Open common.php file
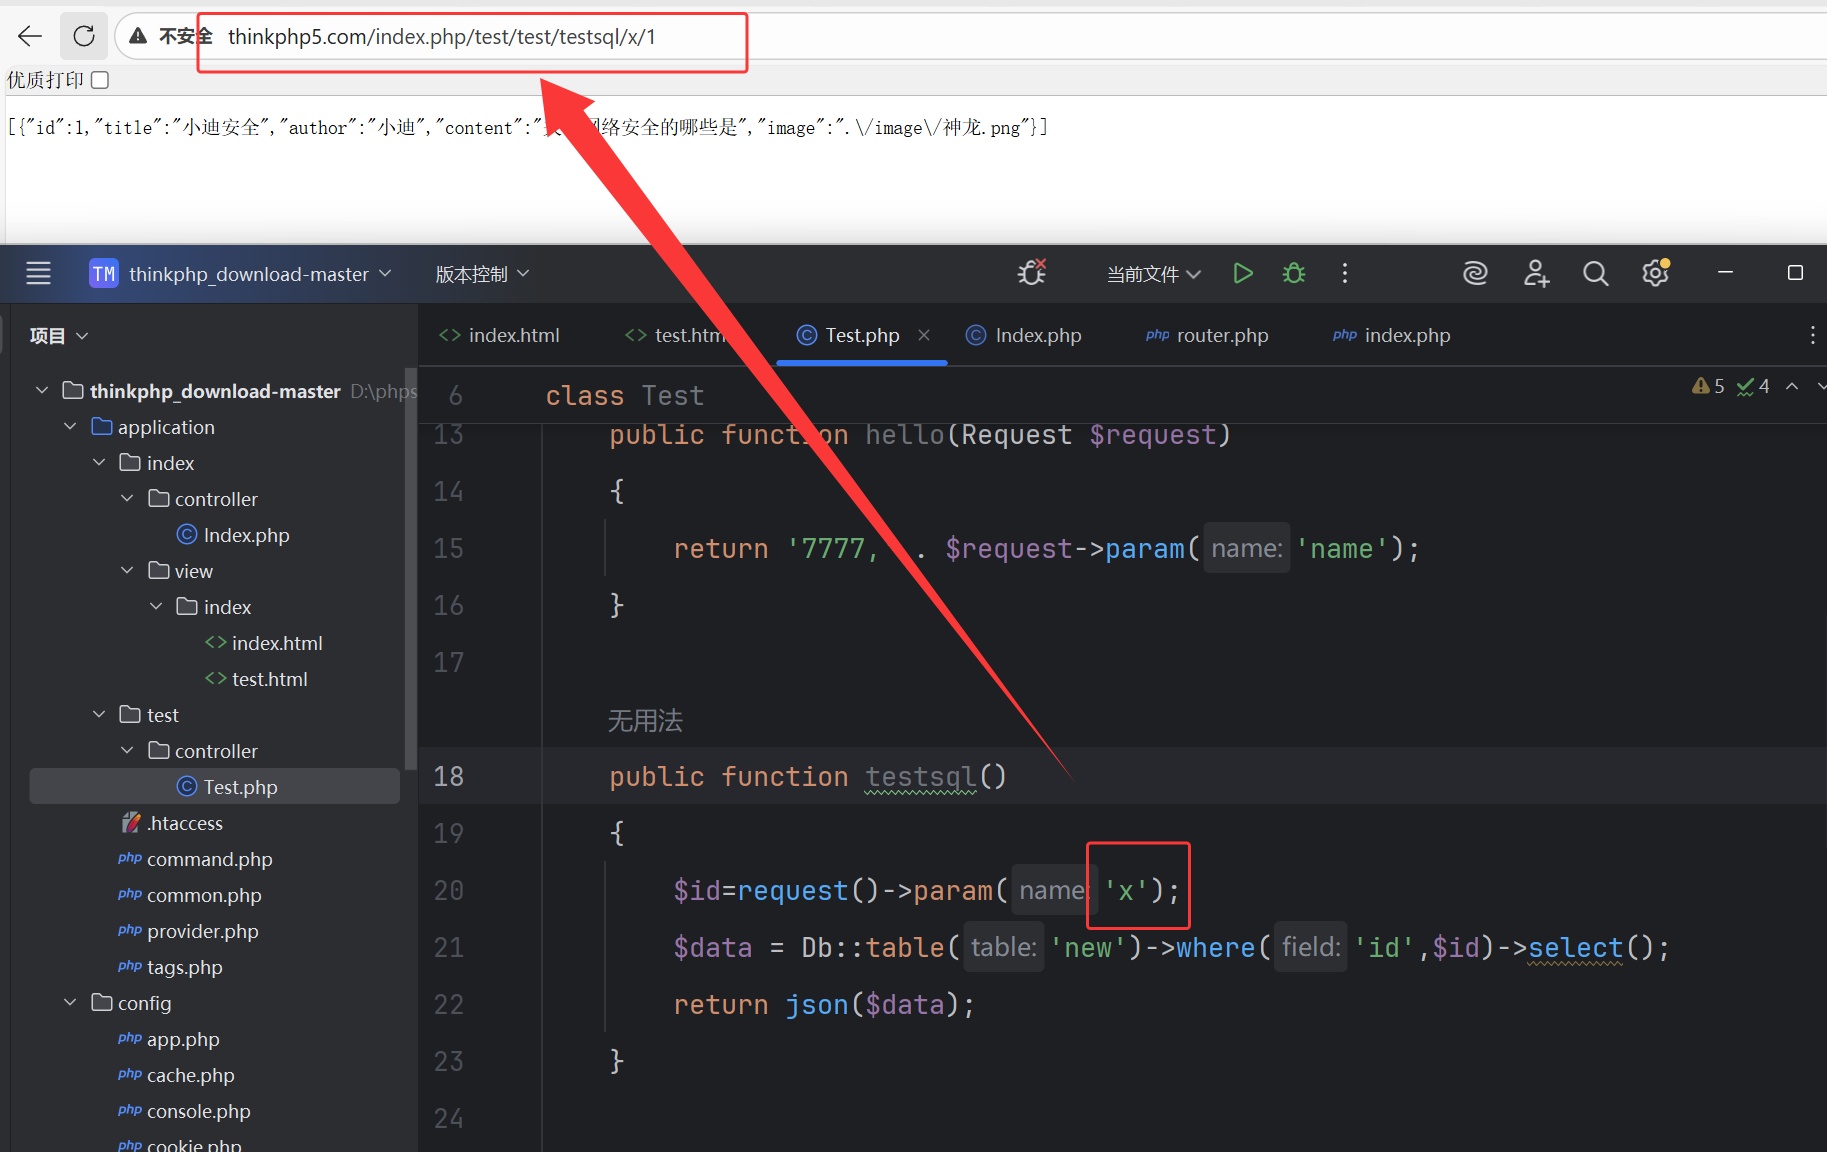 [190, 895]
